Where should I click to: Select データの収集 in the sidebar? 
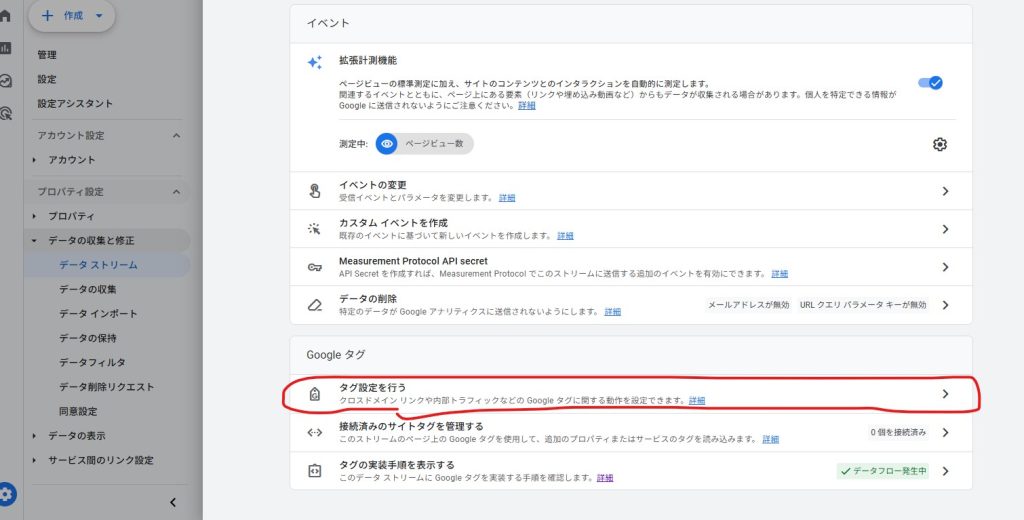[x=88, y=289]
